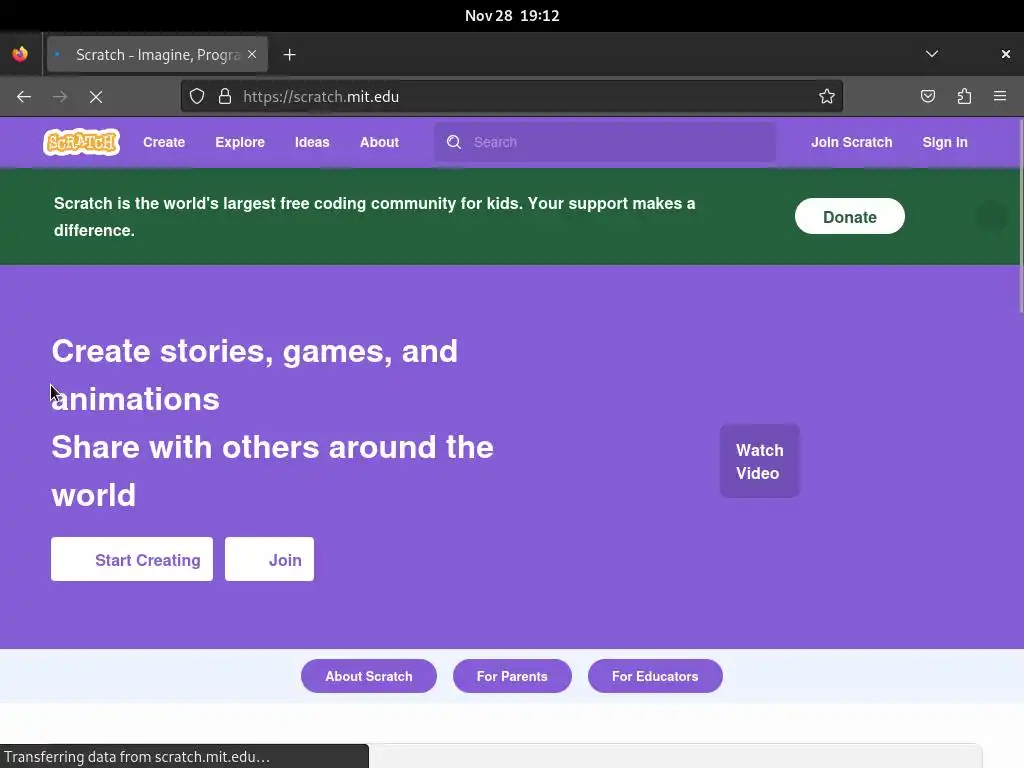This screenshot has height=768, width=1024.
Task: Close the browser window
Action: pyautogui.click(x=1006, y=54)
